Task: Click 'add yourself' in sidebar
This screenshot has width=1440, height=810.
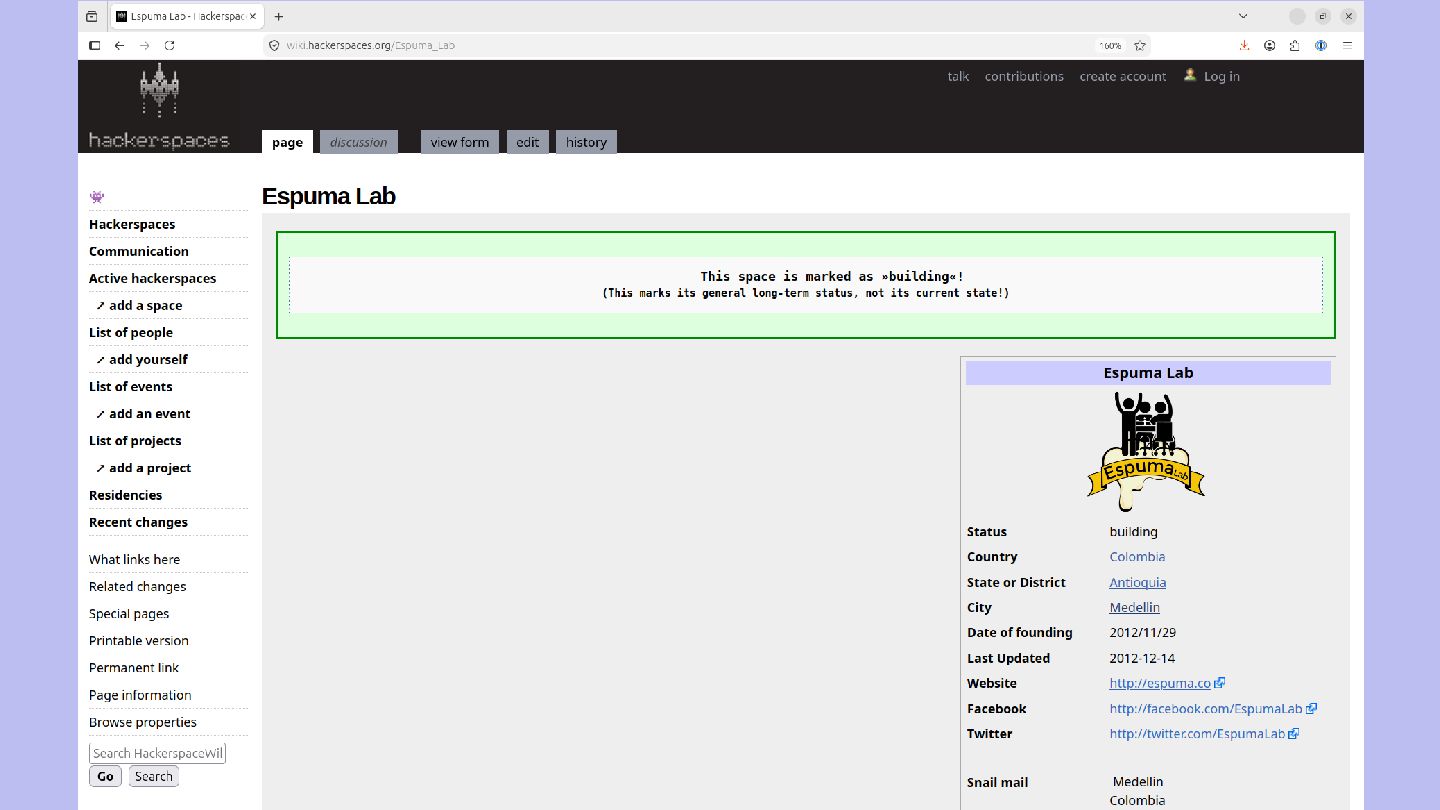Action: [x=149, y=359]
